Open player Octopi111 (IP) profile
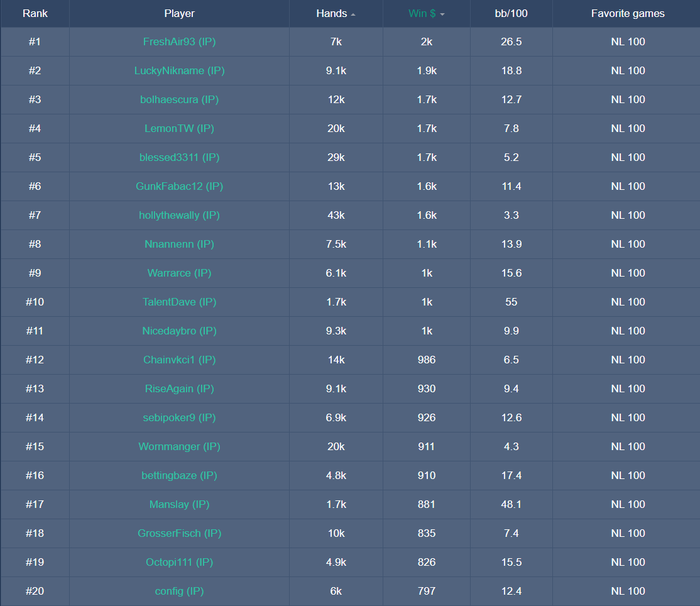The width and height of the screenshot is (700, 606). [179, 562]
